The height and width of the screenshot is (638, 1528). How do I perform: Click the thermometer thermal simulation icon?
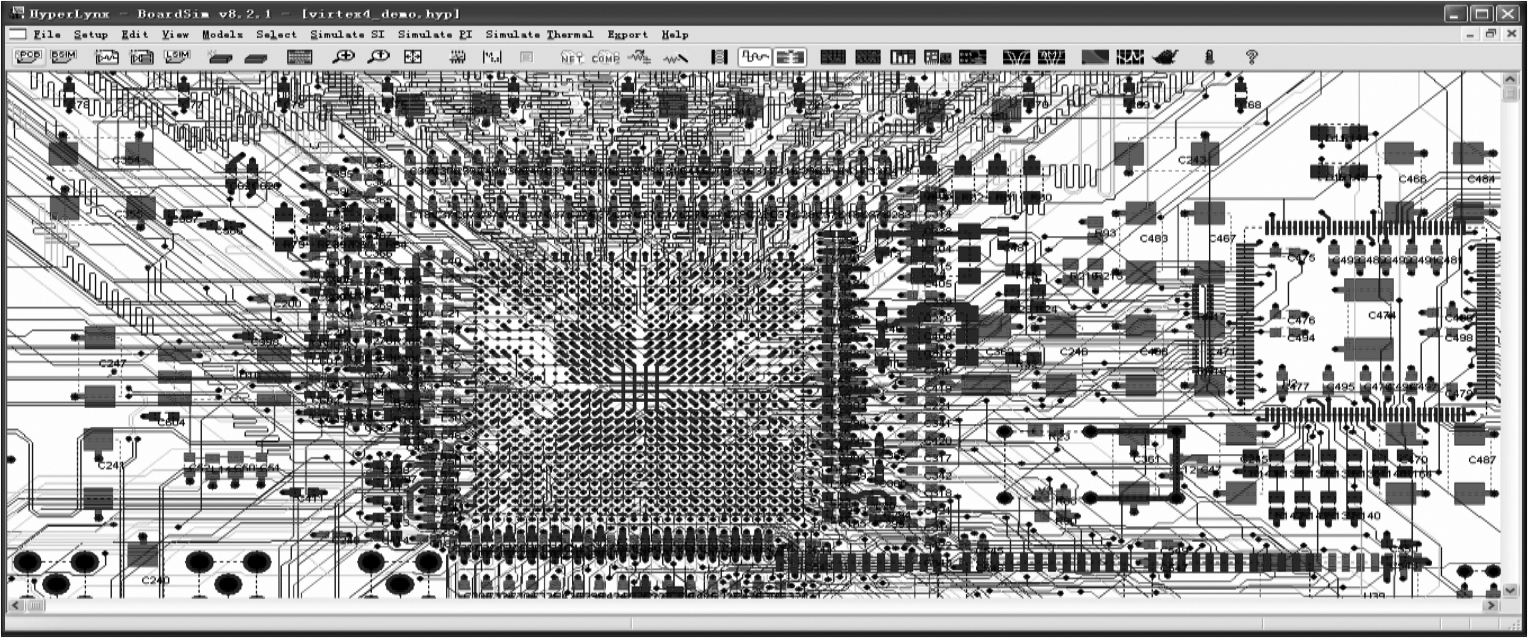click(1209, 58)
